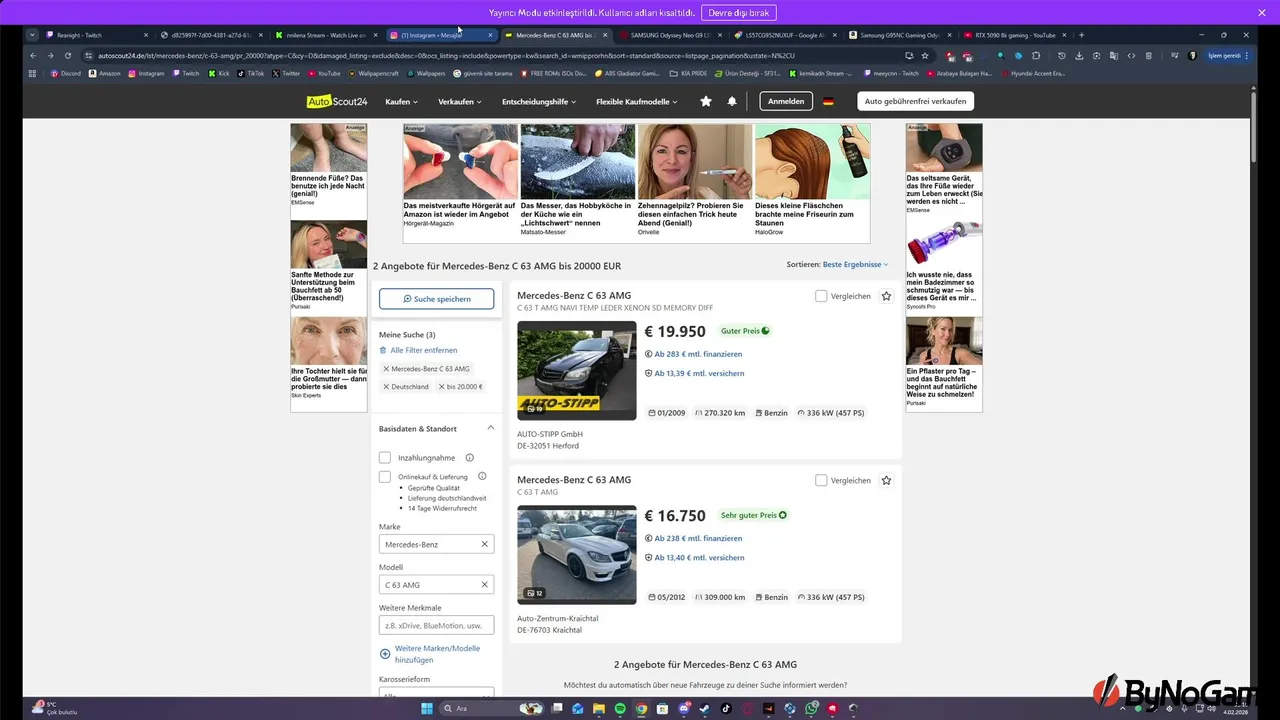The height and width of the screenshot is (720, 1280).
Task: Open File Explorer from the taskbar
Action: tap(599, 708)
